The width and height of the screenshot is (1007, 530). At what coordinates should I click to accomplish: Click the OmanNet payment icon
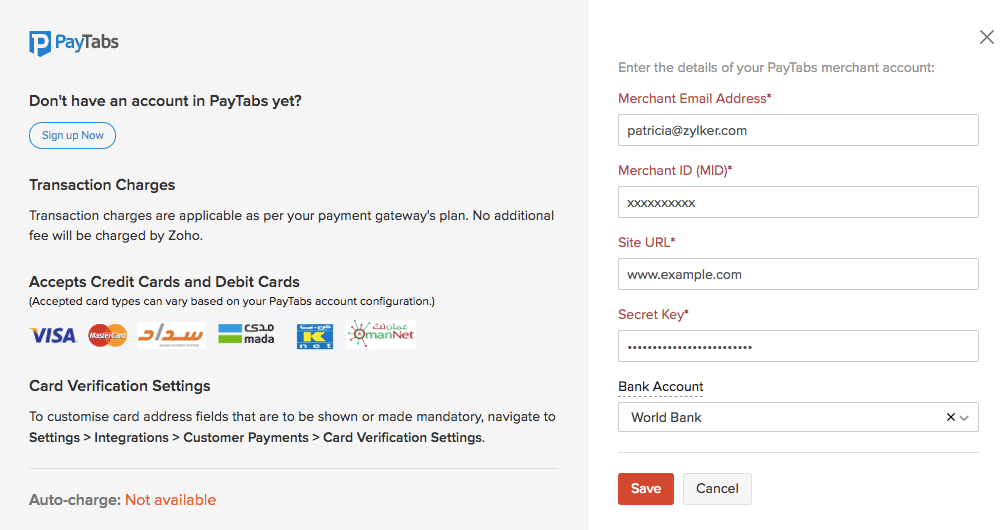click(381, 334)
